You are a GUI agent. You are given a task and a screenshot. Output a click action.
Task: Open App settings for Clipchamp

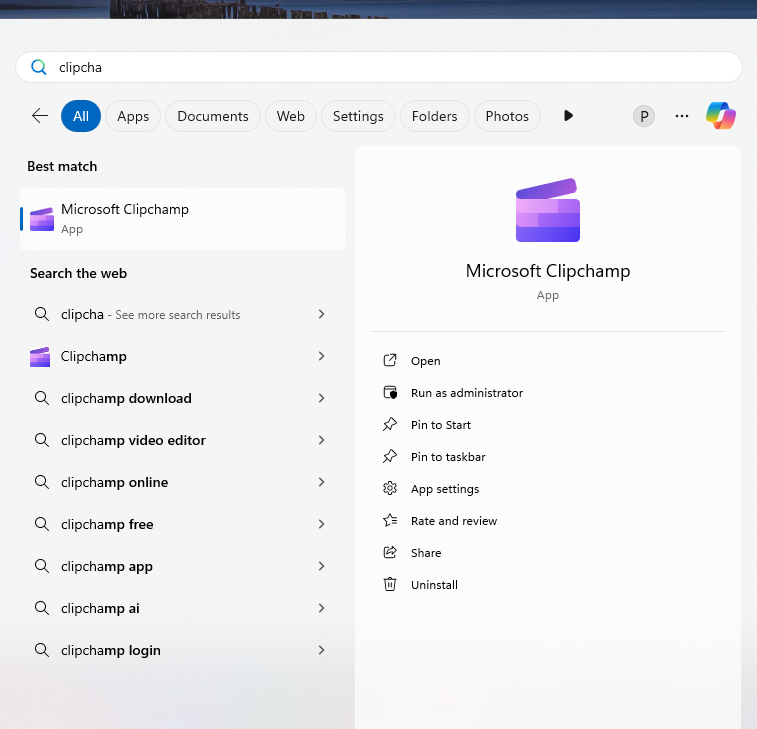pyautogui.click(x=445, y=489)
